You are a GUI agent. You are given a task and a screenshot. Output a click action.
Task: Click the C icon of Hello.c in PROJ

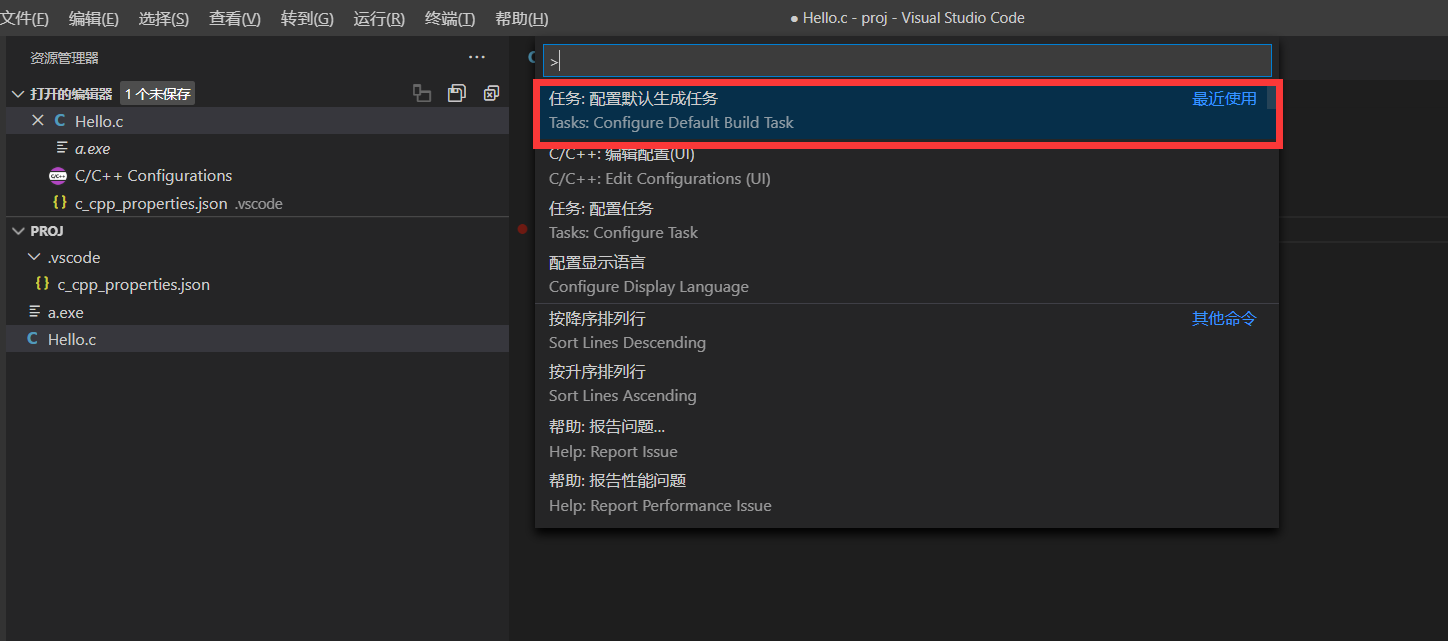tap(33, 339)
